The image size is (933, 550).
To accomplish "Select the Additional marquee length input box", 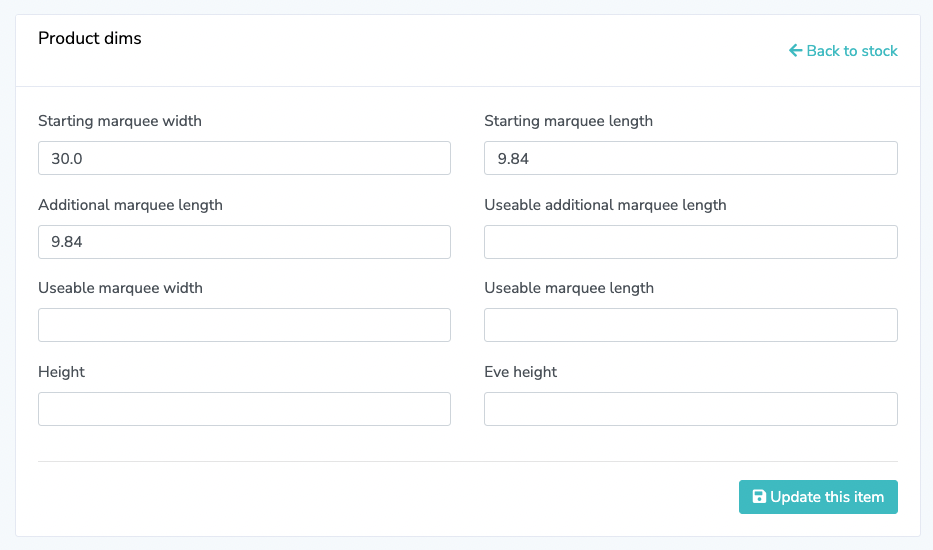I will [245, 242].
